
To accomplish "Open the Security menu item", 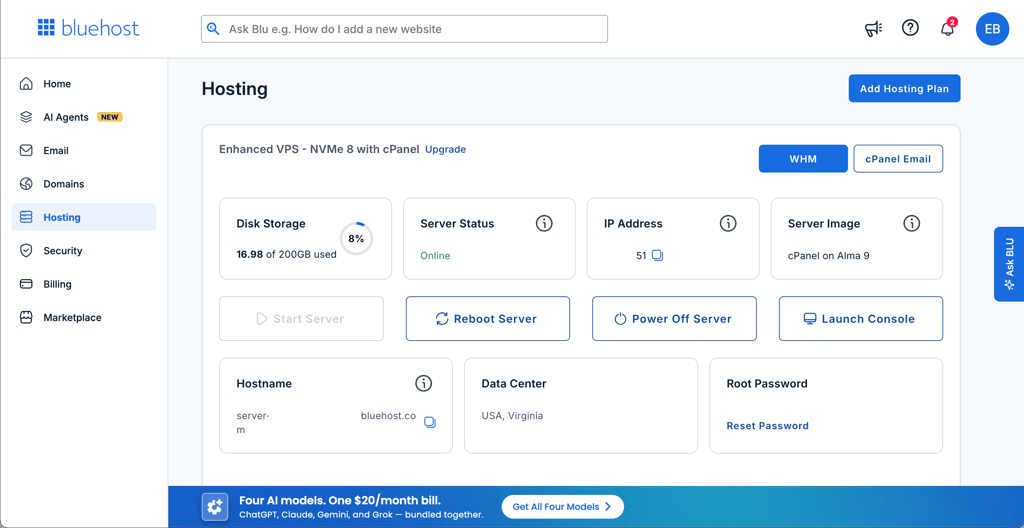I will point(84,250).
